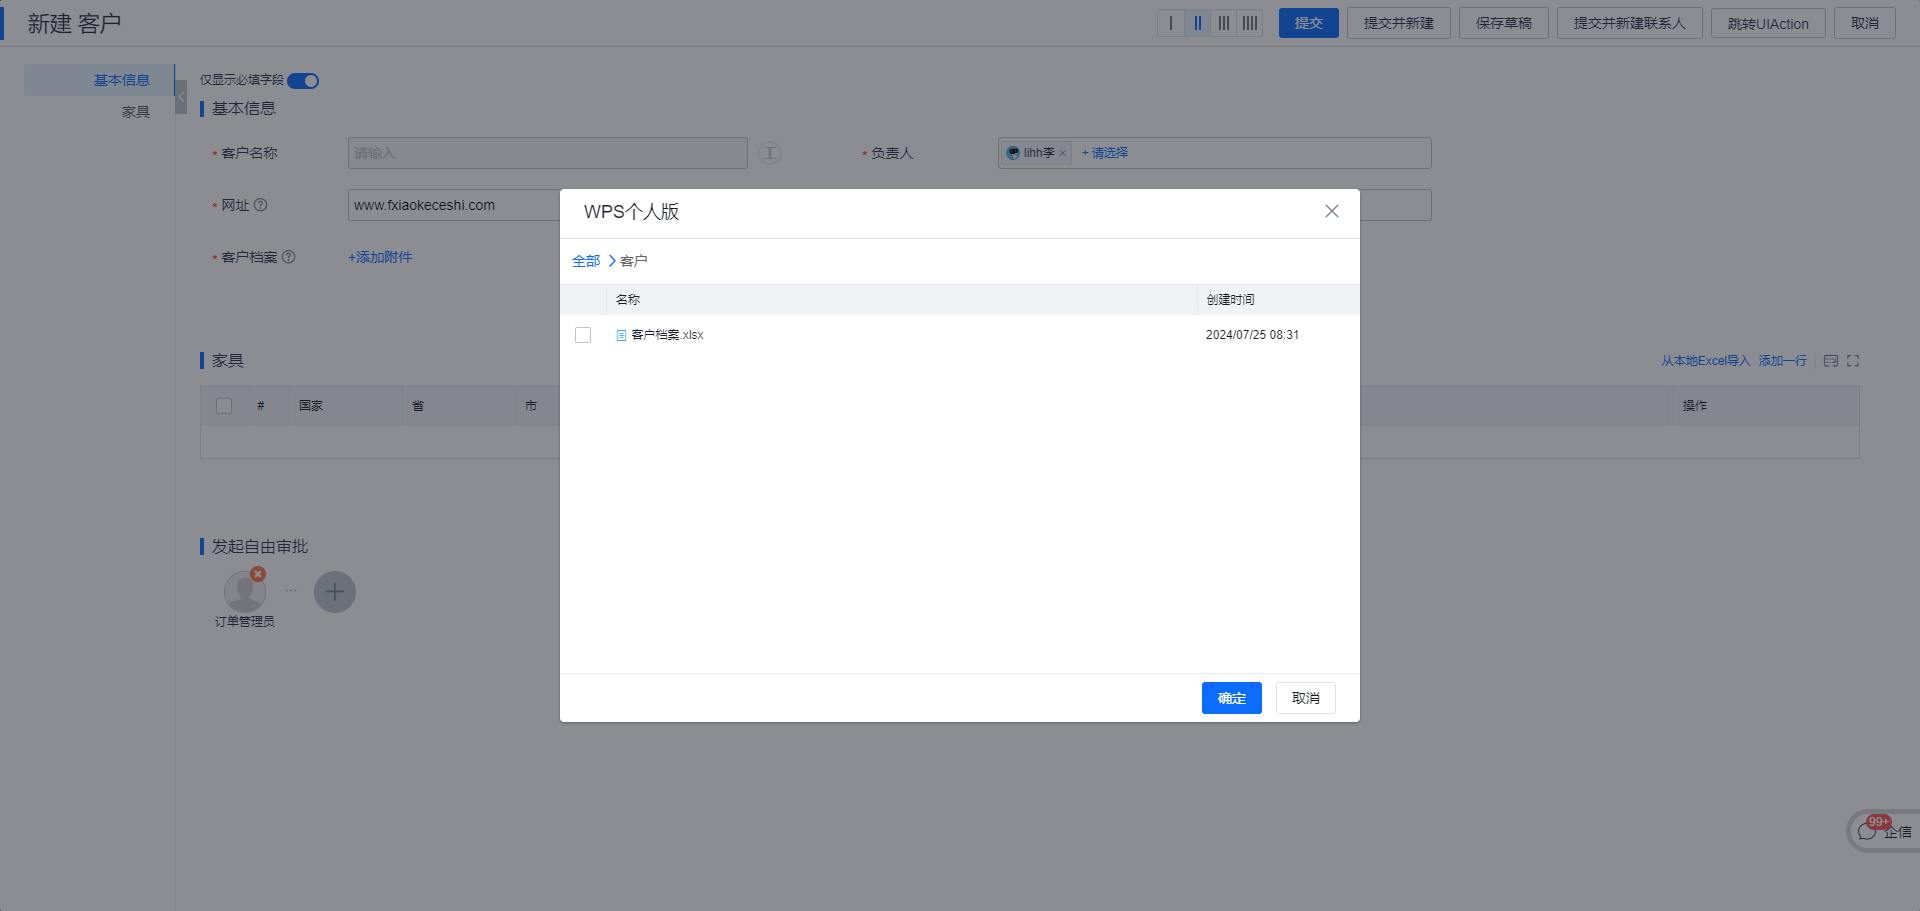Switch to the 家具 section tab
Screen dimensions: 1920x911
[136, 112]
